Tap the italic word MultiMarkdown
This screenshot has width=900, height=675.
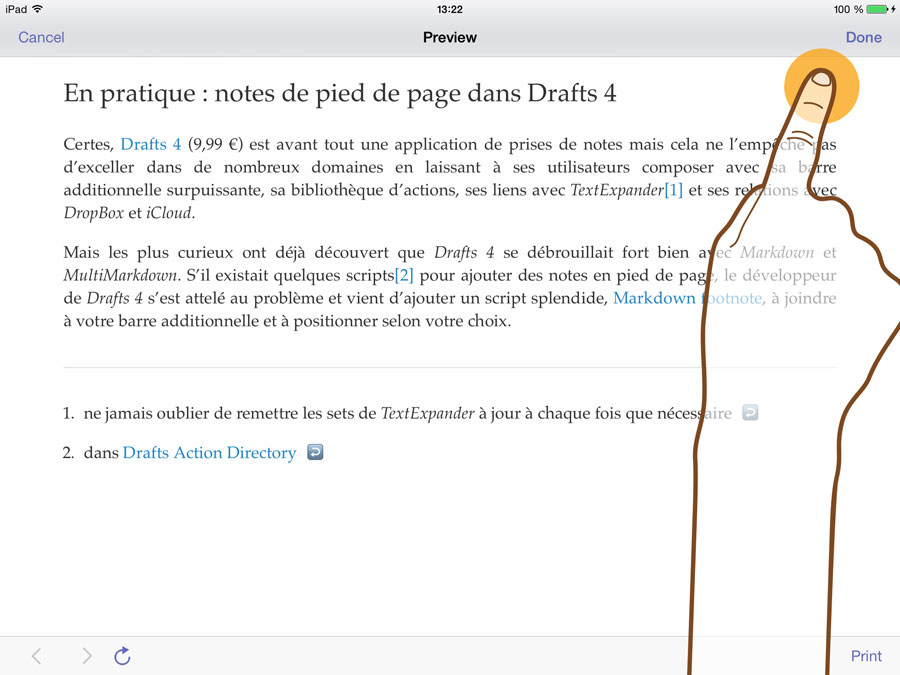click(x=120, y=276)
